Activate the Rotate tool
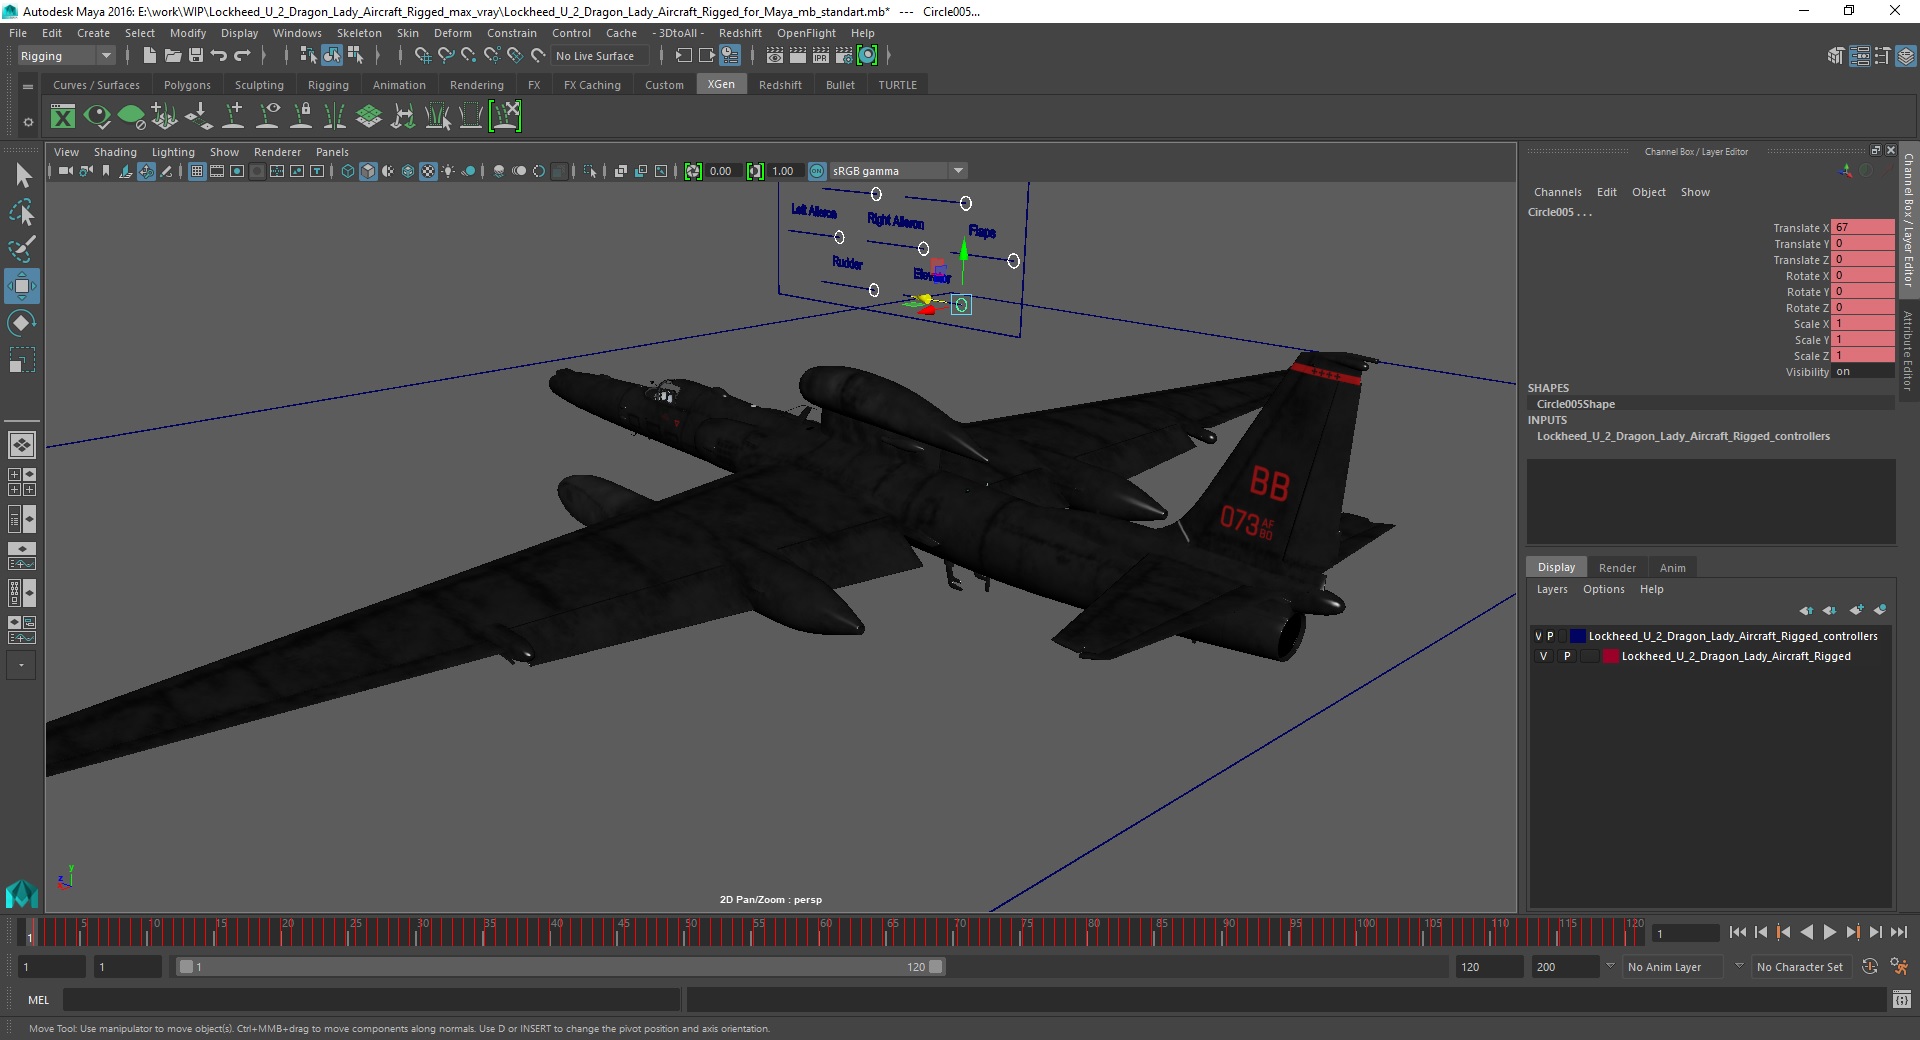 22,323
